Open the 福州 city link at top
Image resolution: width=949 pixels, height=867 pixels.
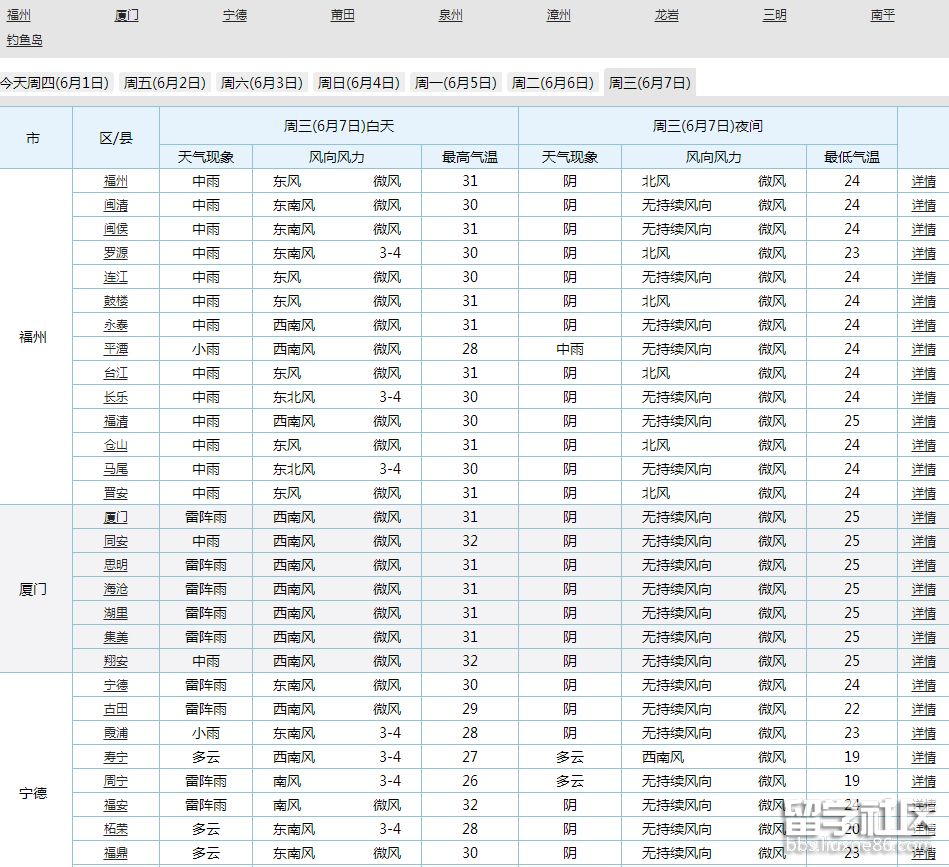click(18, 14)
